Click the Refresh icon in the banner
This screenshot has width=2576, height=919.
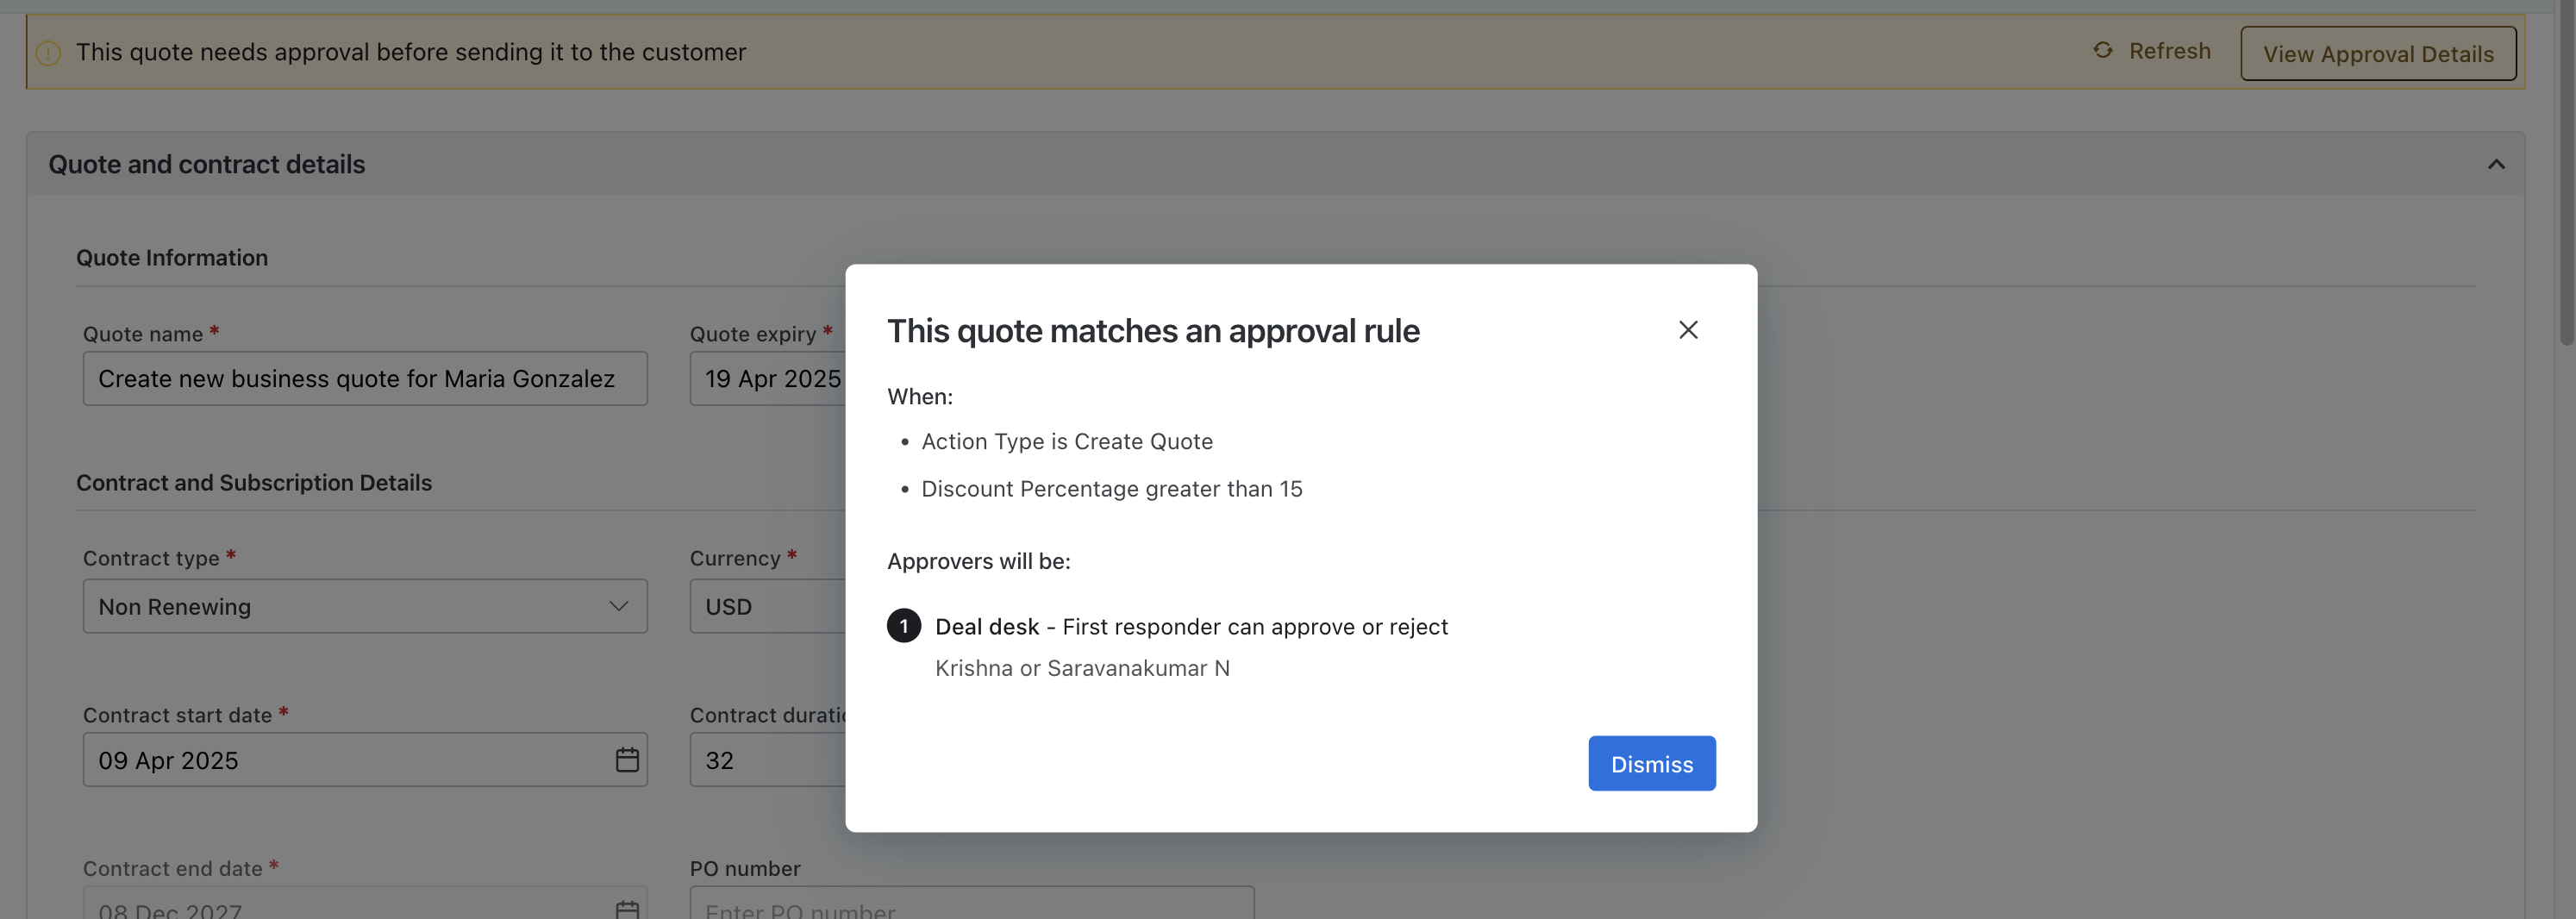2102,50
